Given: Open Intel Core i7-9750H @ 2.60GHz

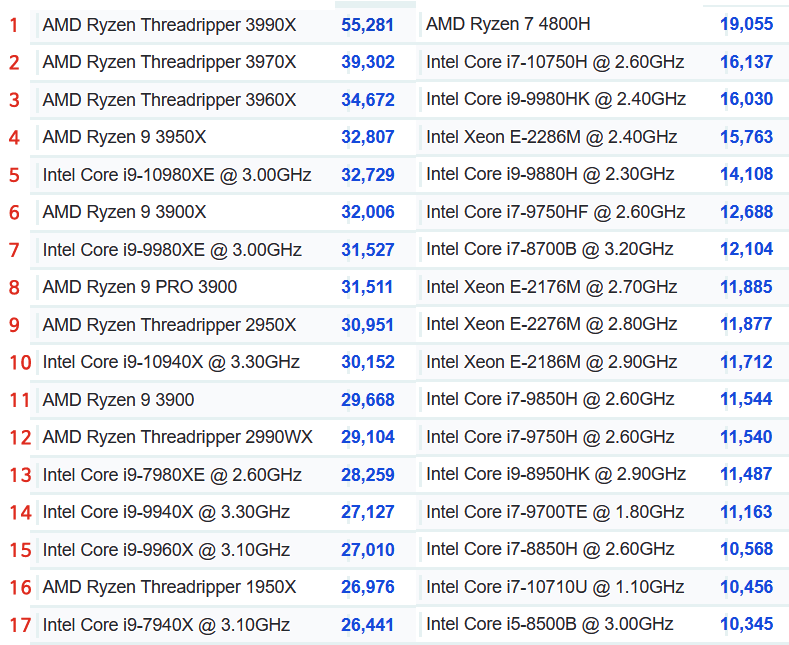Looking at the screenshot, I should (x=550, y=436).
